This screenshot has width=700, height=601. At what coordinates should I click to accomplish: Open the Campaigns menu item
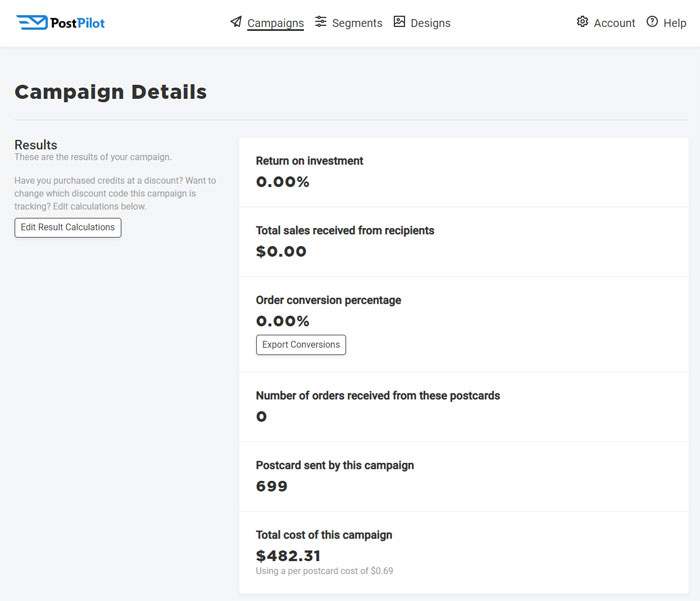pos(275,23)
